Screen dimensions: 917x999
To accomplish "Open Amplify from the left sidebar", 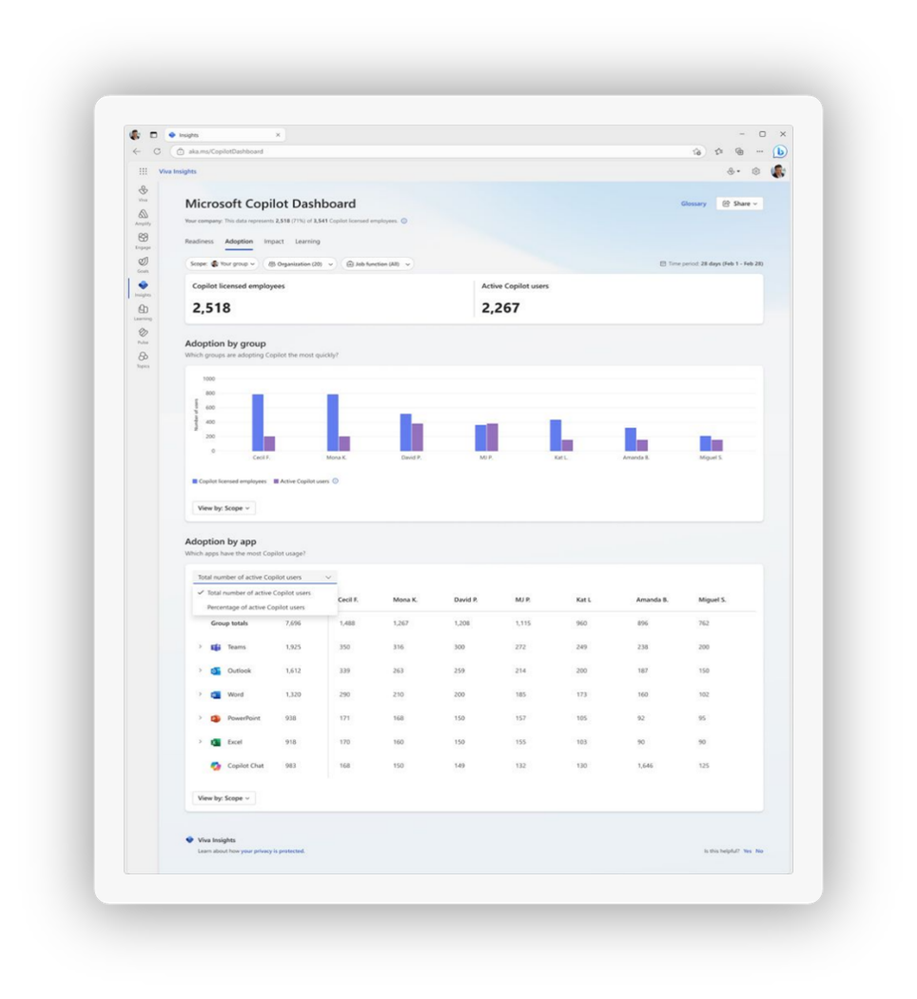I will point(143,217).
